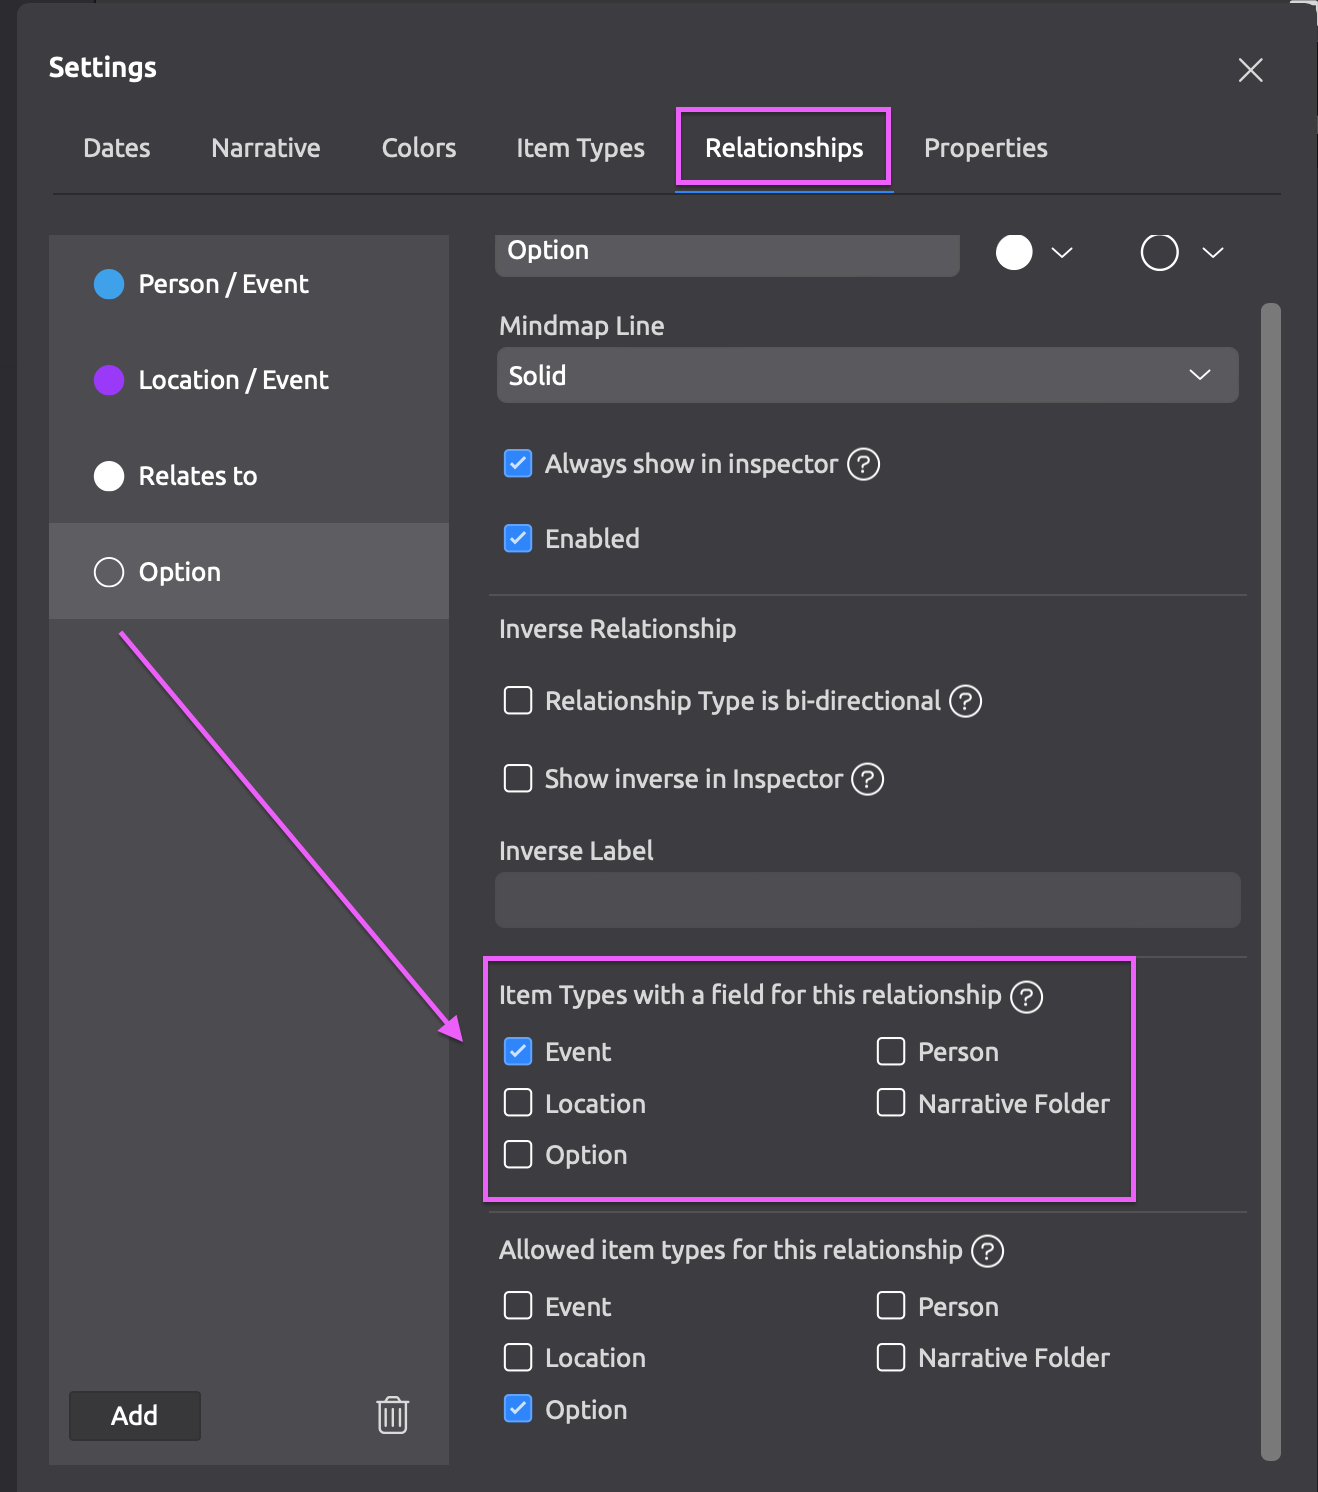Check Relationship Type is bi-directional
Screen dimensions: 1318x1492
518,701
